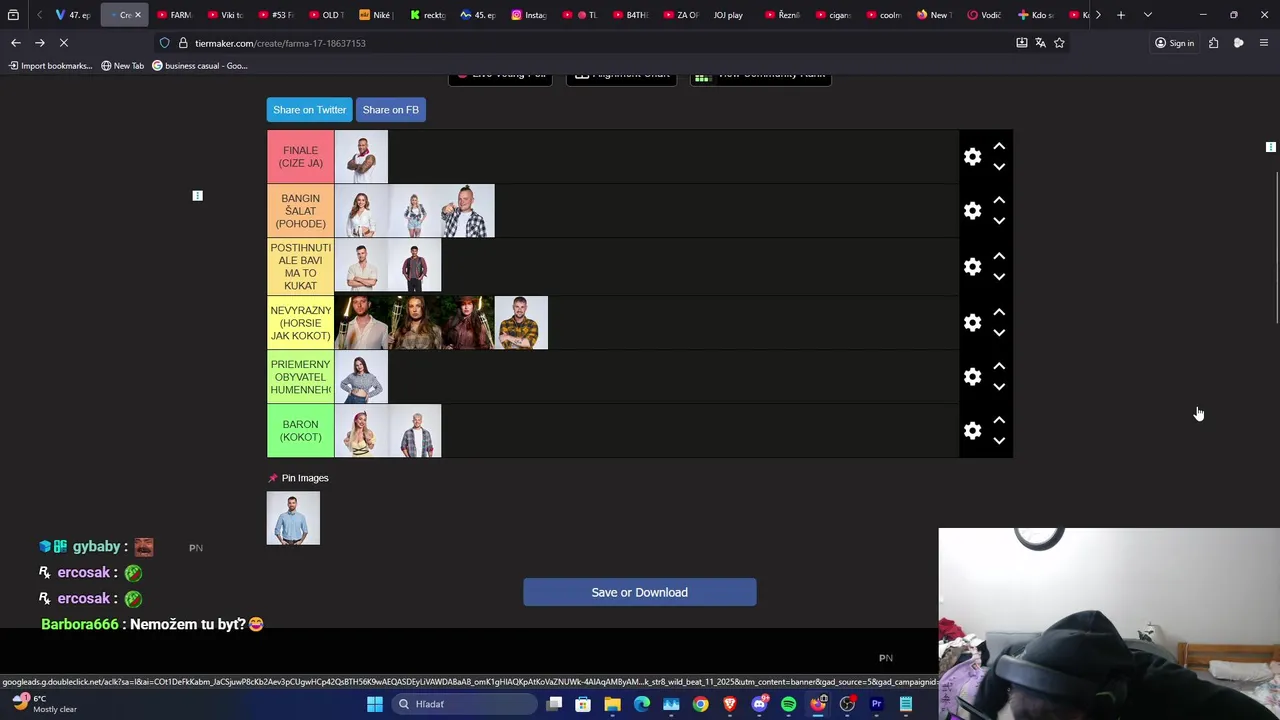Open settings gear for NEVYRAZNY tier
Image resolution: width=1280 pixels, height=720 pixels.
[x=972, y=323]
